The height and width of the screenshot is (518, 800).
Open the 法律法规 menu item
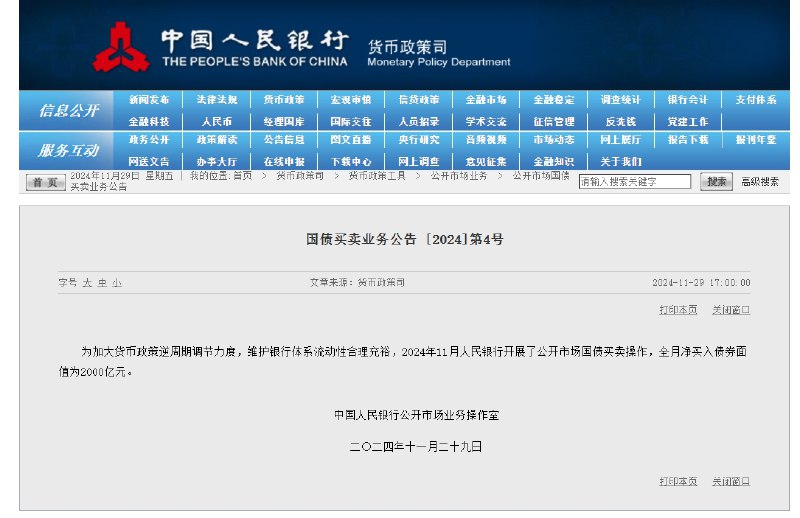(x=217, y=100)
